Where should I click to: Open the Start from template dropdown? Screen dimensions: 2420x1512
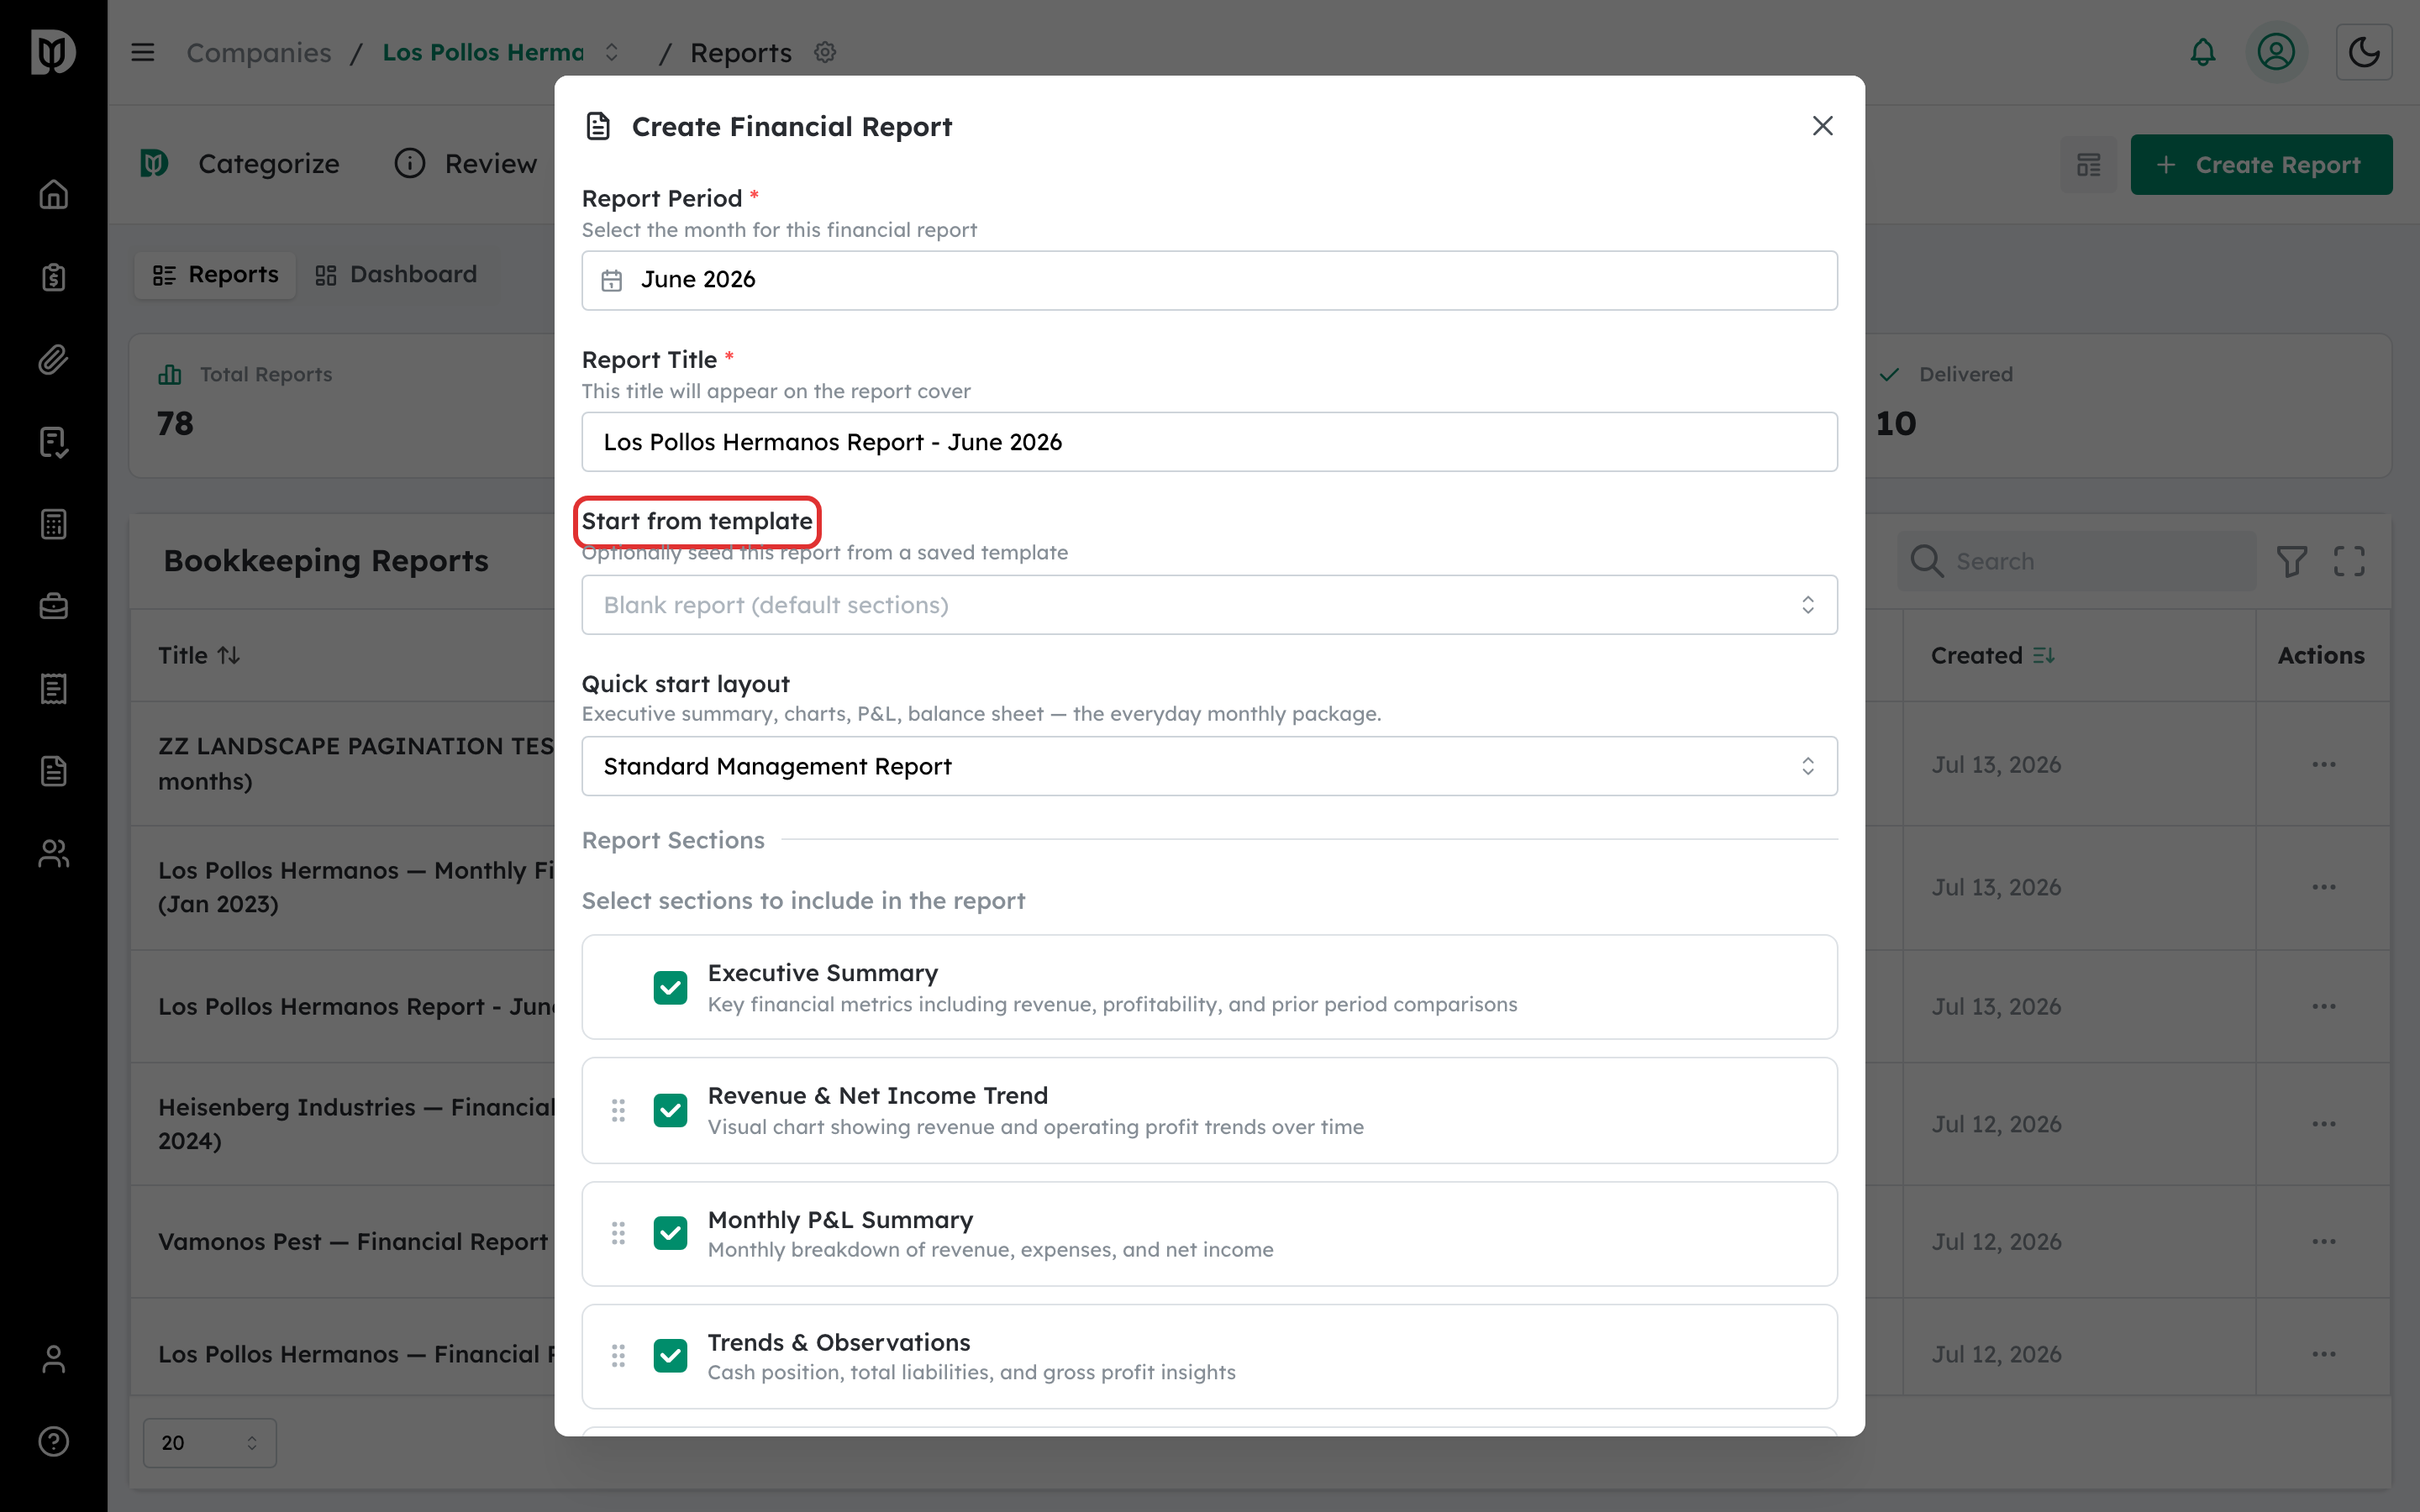[x=1209, y=605]
